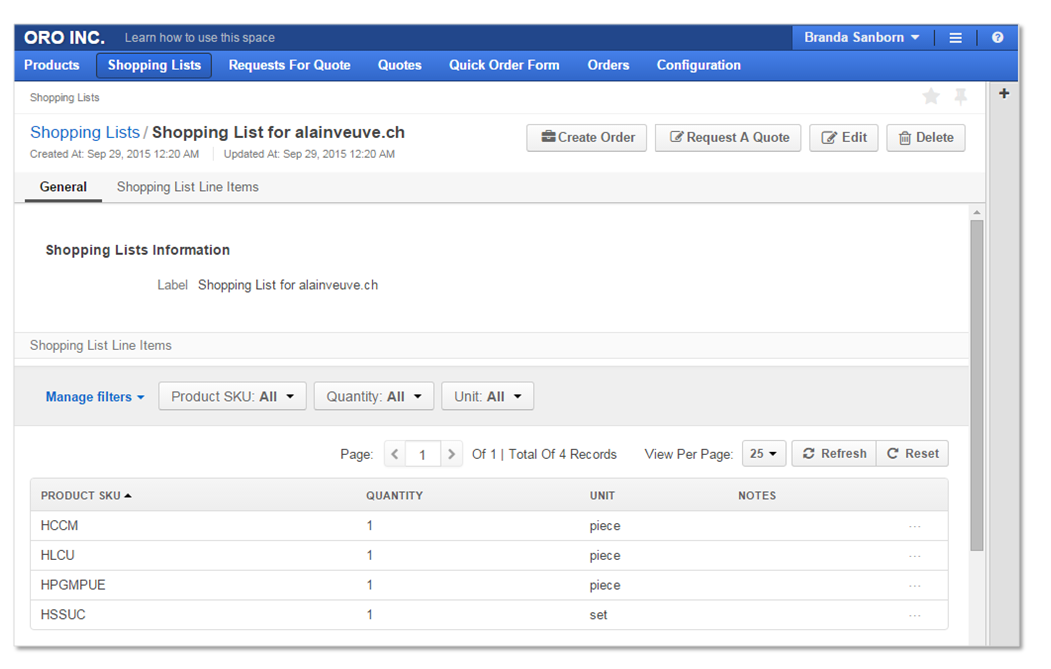
Task: Expand the Product SKU filter dropdown
Action: (x=232, y=397)
